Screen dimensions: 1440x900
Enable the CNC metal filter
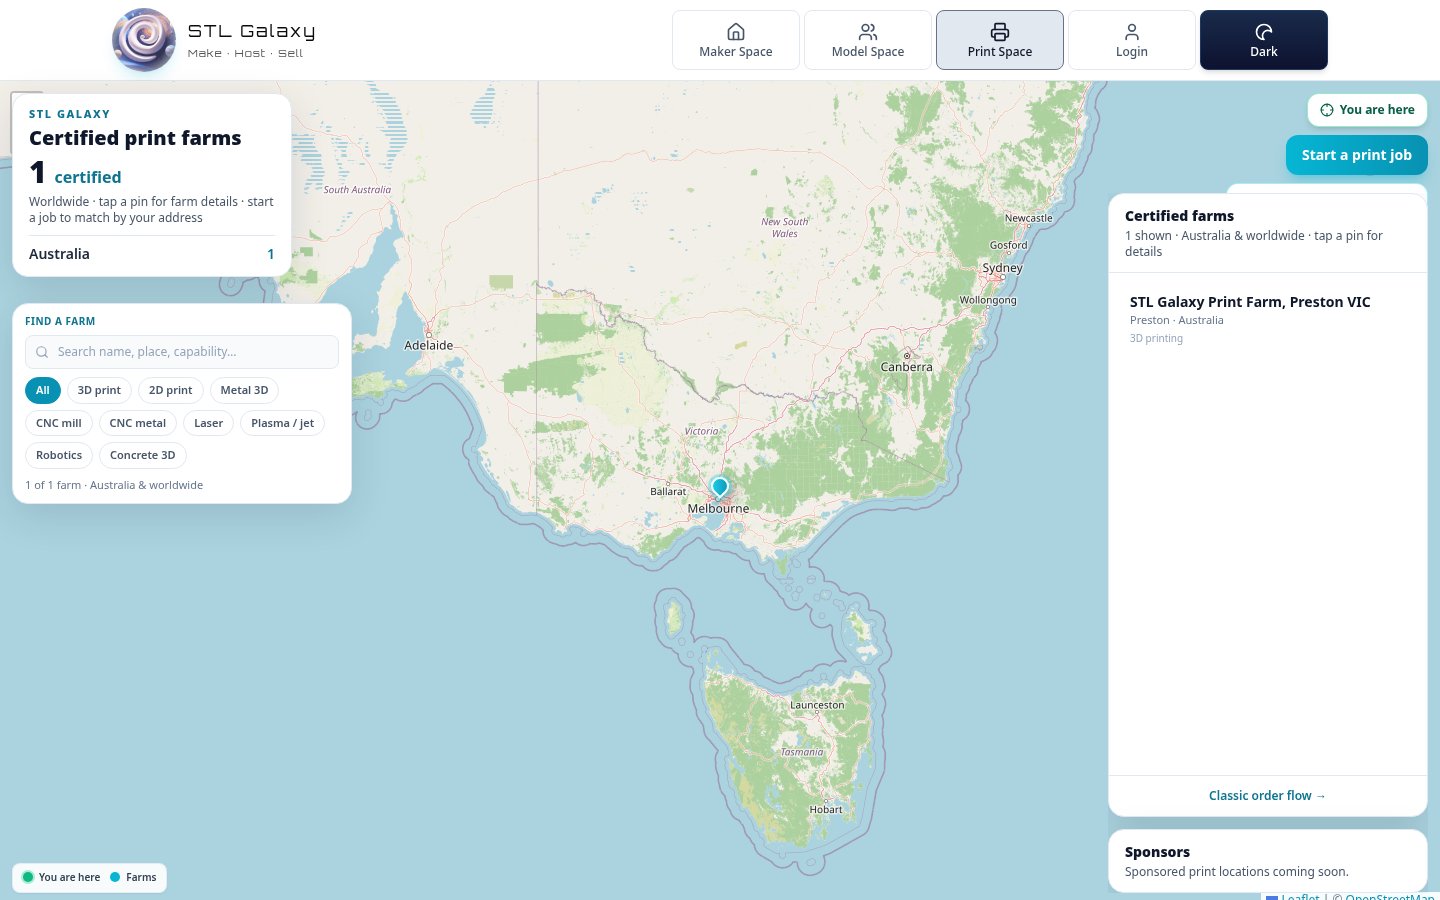click(x=138, y=423)
